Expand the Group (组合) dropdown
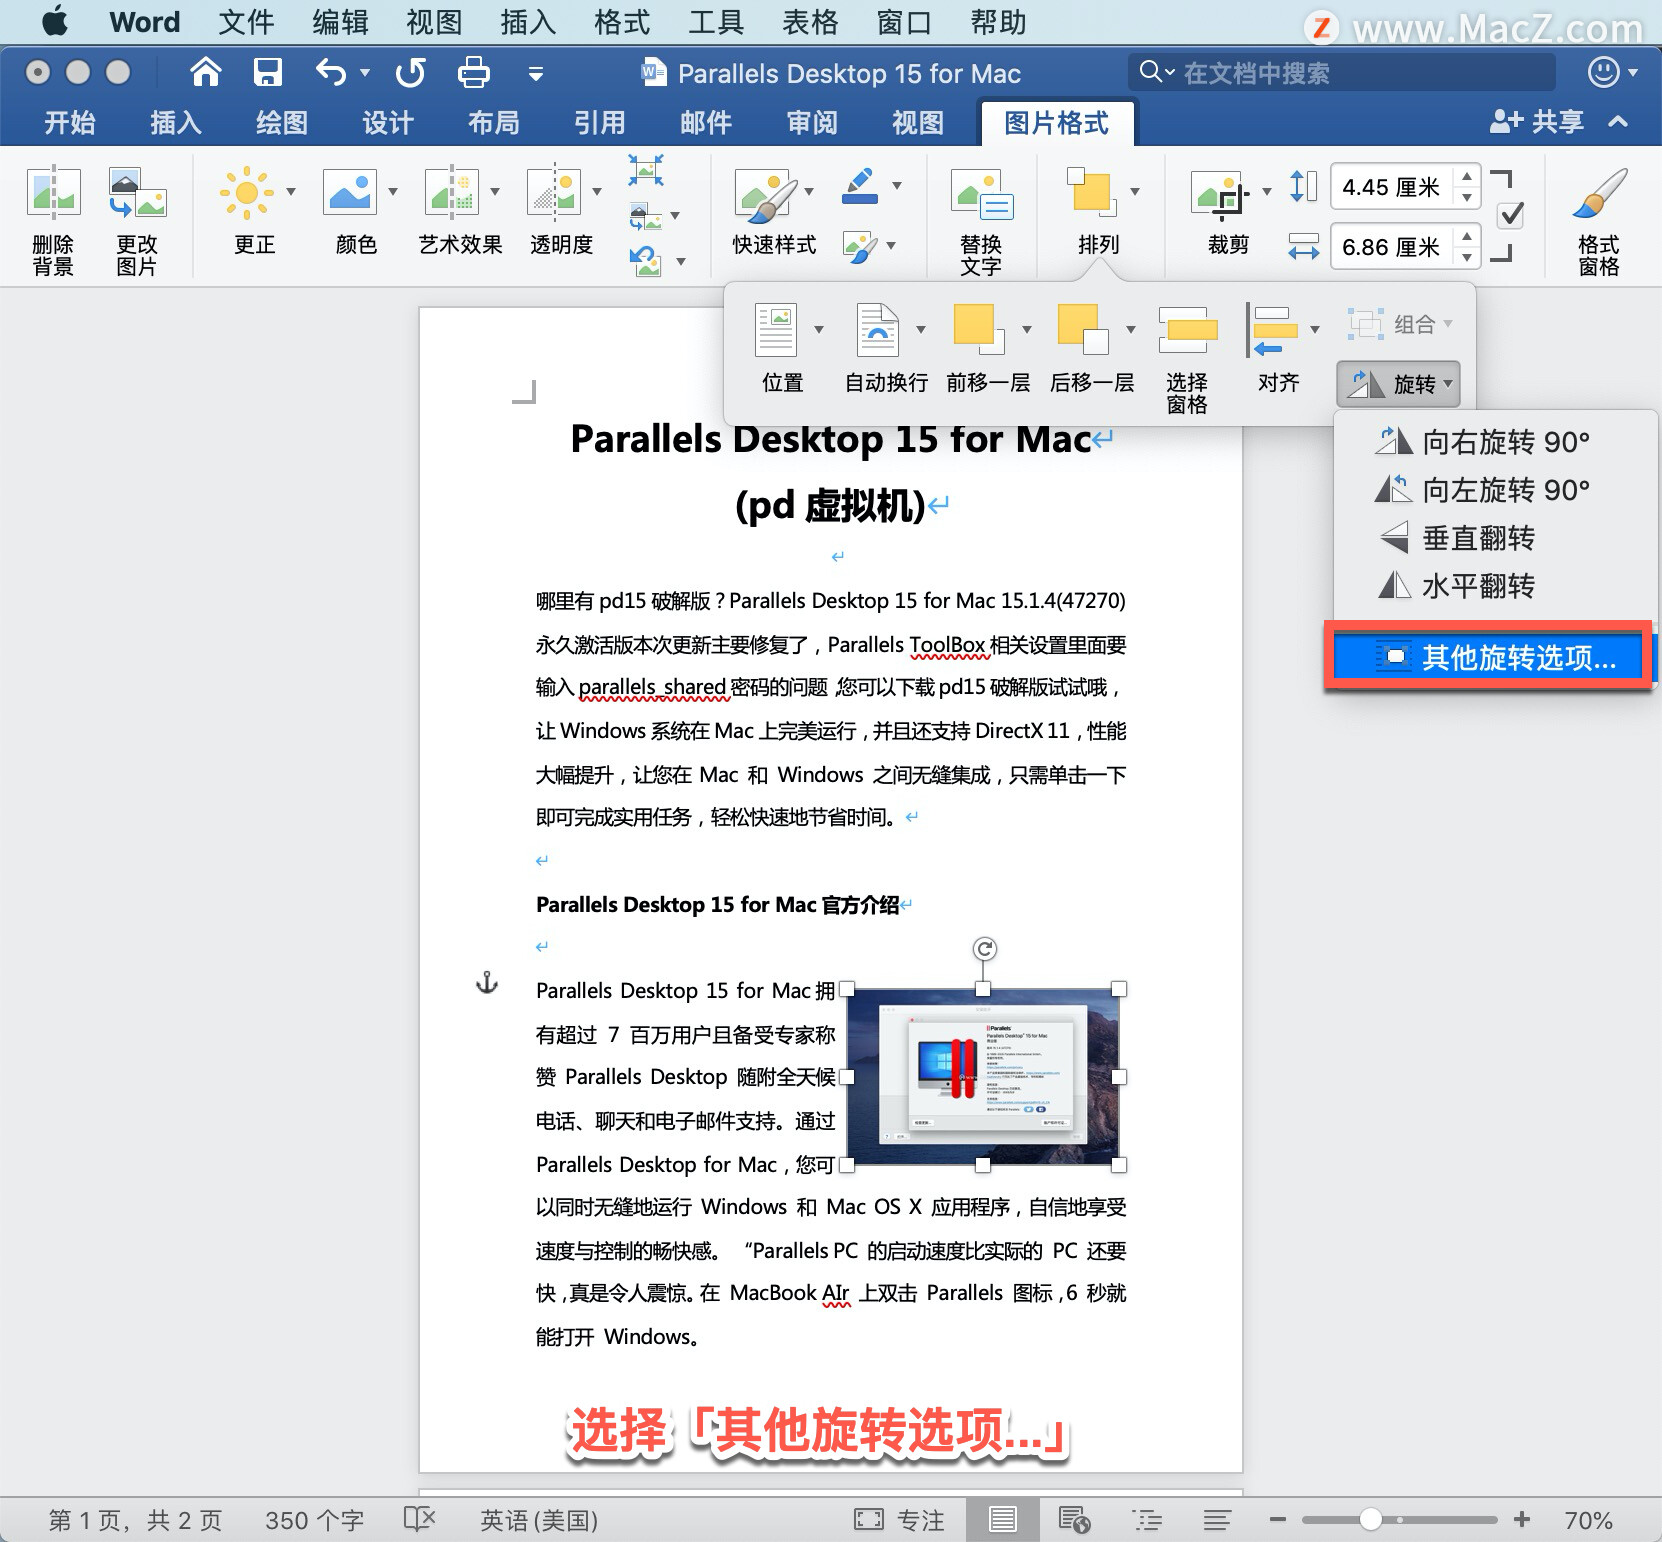The width and height of the screenshot is (1662, 1542). [1399, 324]
